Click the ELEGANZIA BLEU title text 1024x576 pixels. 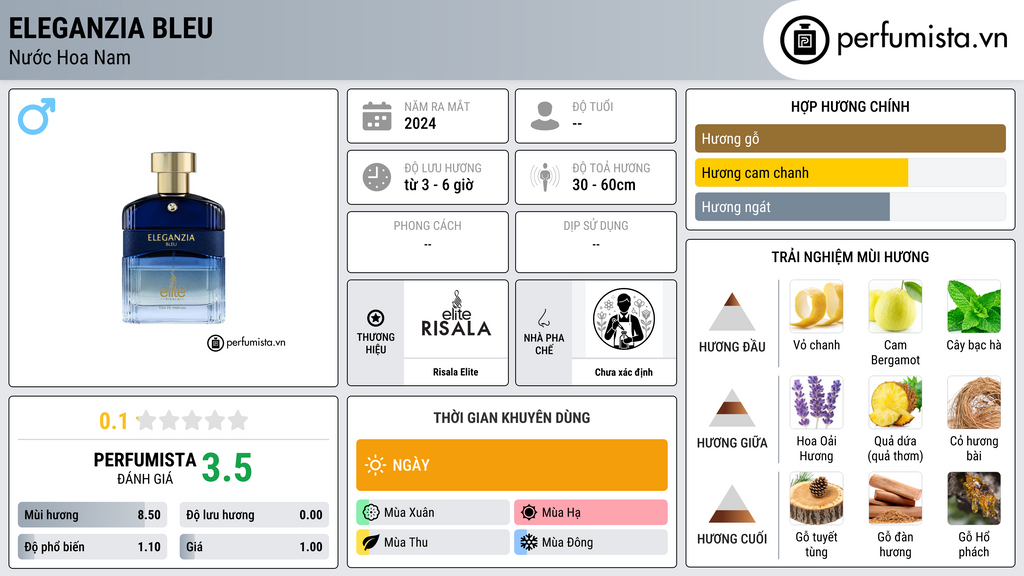(111, 28)
